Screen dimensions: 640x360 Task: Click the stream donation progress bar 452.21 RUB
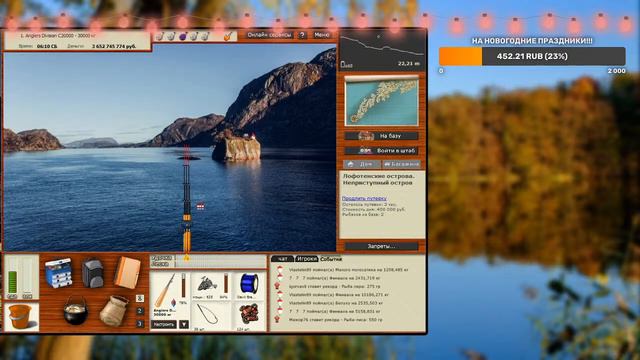[x=532, y=56]
